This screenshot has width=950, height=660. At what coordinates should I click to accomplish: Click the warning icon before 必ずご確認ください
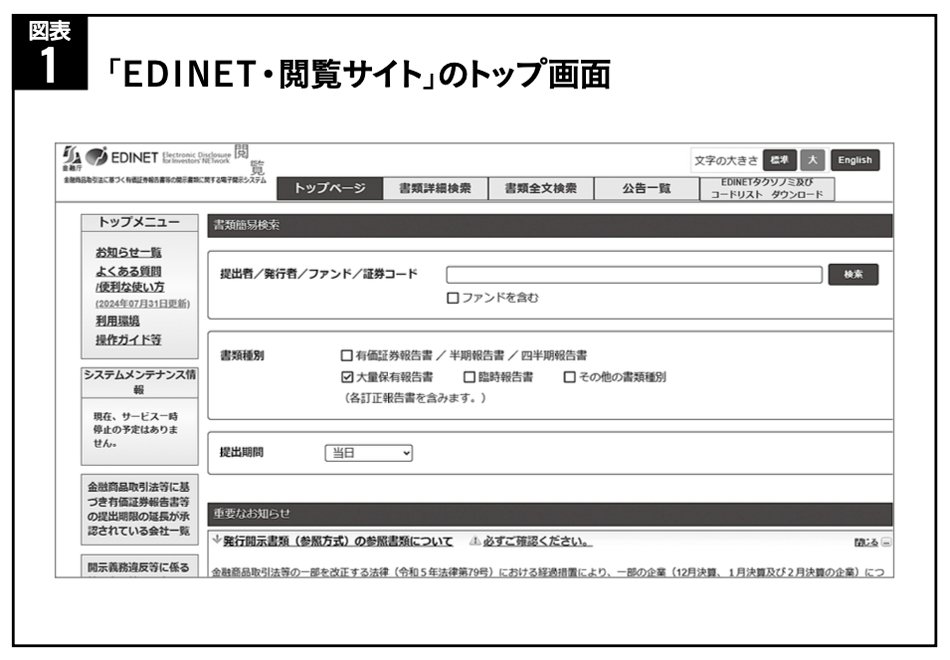point(476,541)
